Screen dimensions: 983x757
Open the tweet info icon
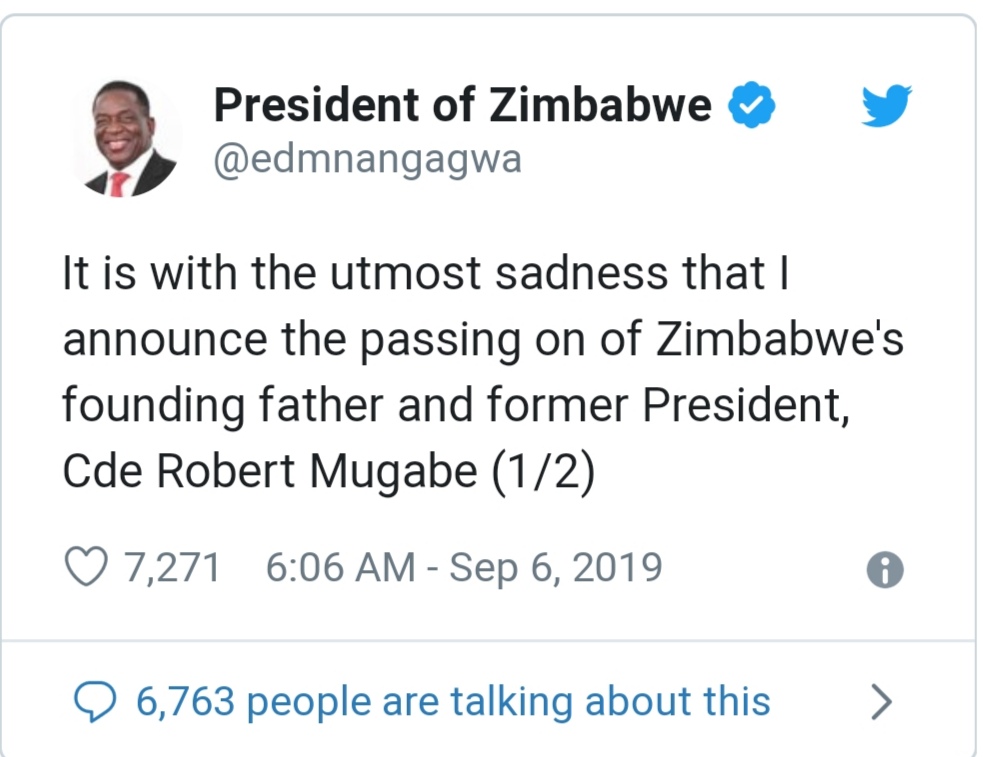[x=885, y=570]
